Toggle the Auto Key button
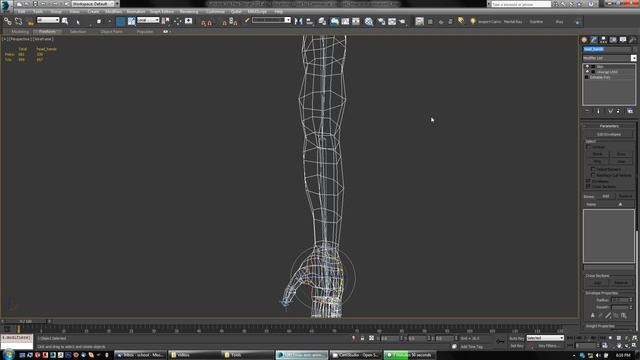This screenshot has height=360, width=640. tap(516, 338)
